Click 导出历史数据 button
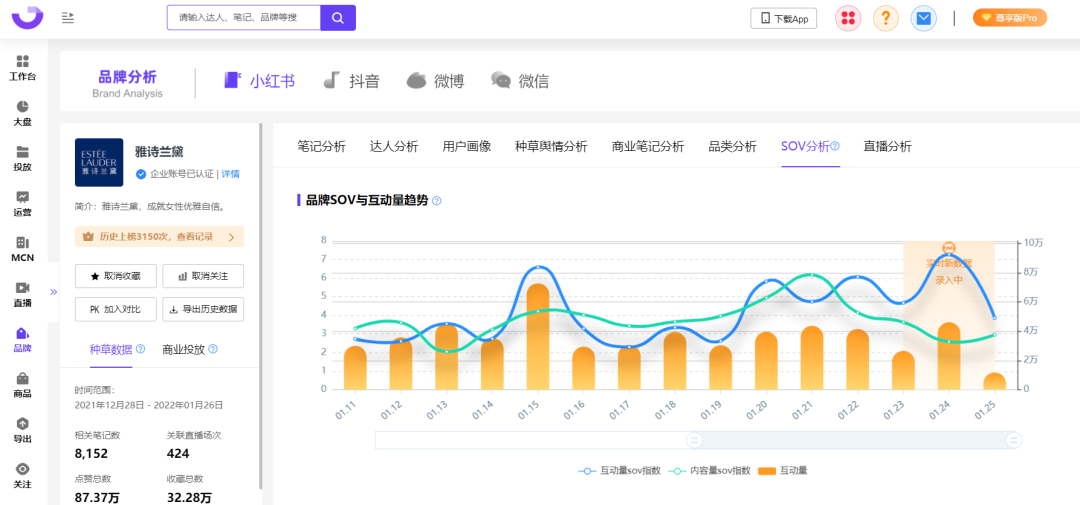Image resolution: width=1080 pixels, height=505 pixels. click(203, 309)
